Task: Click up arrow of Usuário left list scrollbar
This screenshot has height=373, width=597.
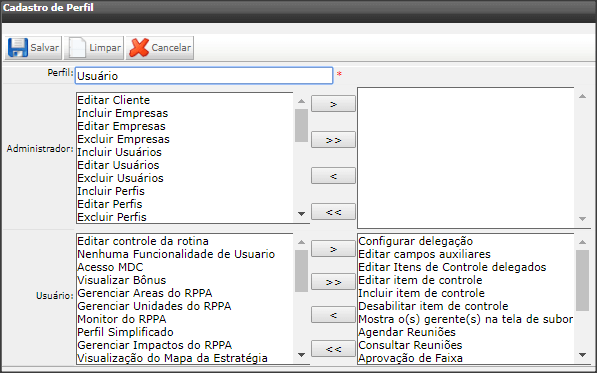Action: [x=301, y=242]
